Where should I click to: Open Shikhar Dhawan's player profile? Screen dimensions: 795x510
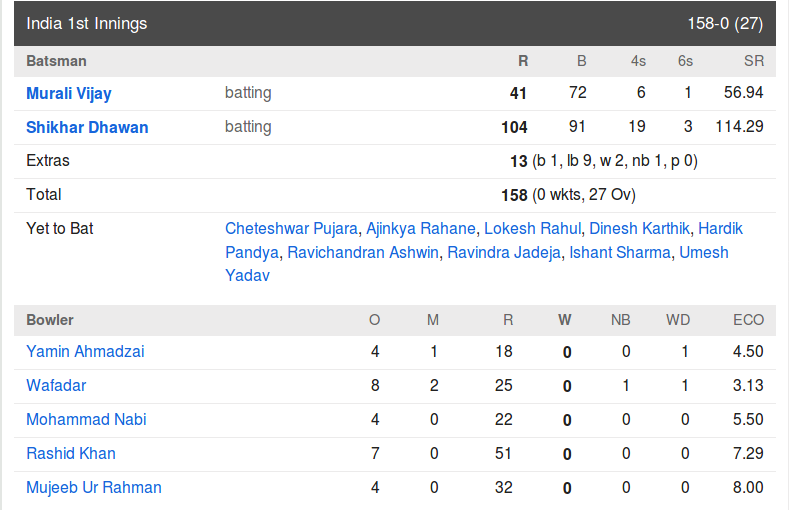click(87, 127)
